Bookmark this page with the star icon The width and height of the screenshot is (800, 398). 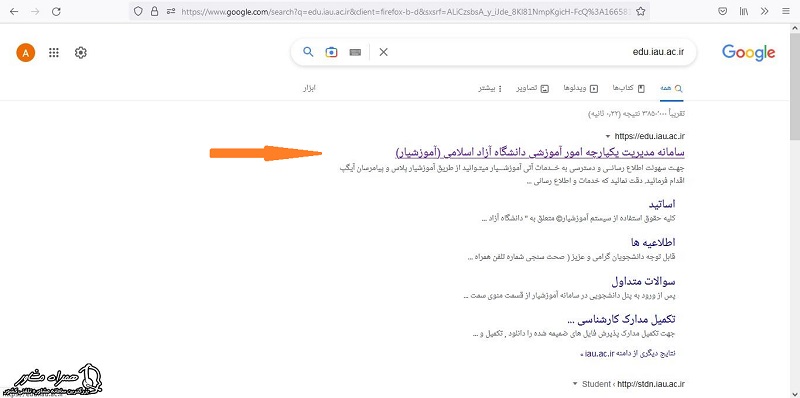coord(641,11)
